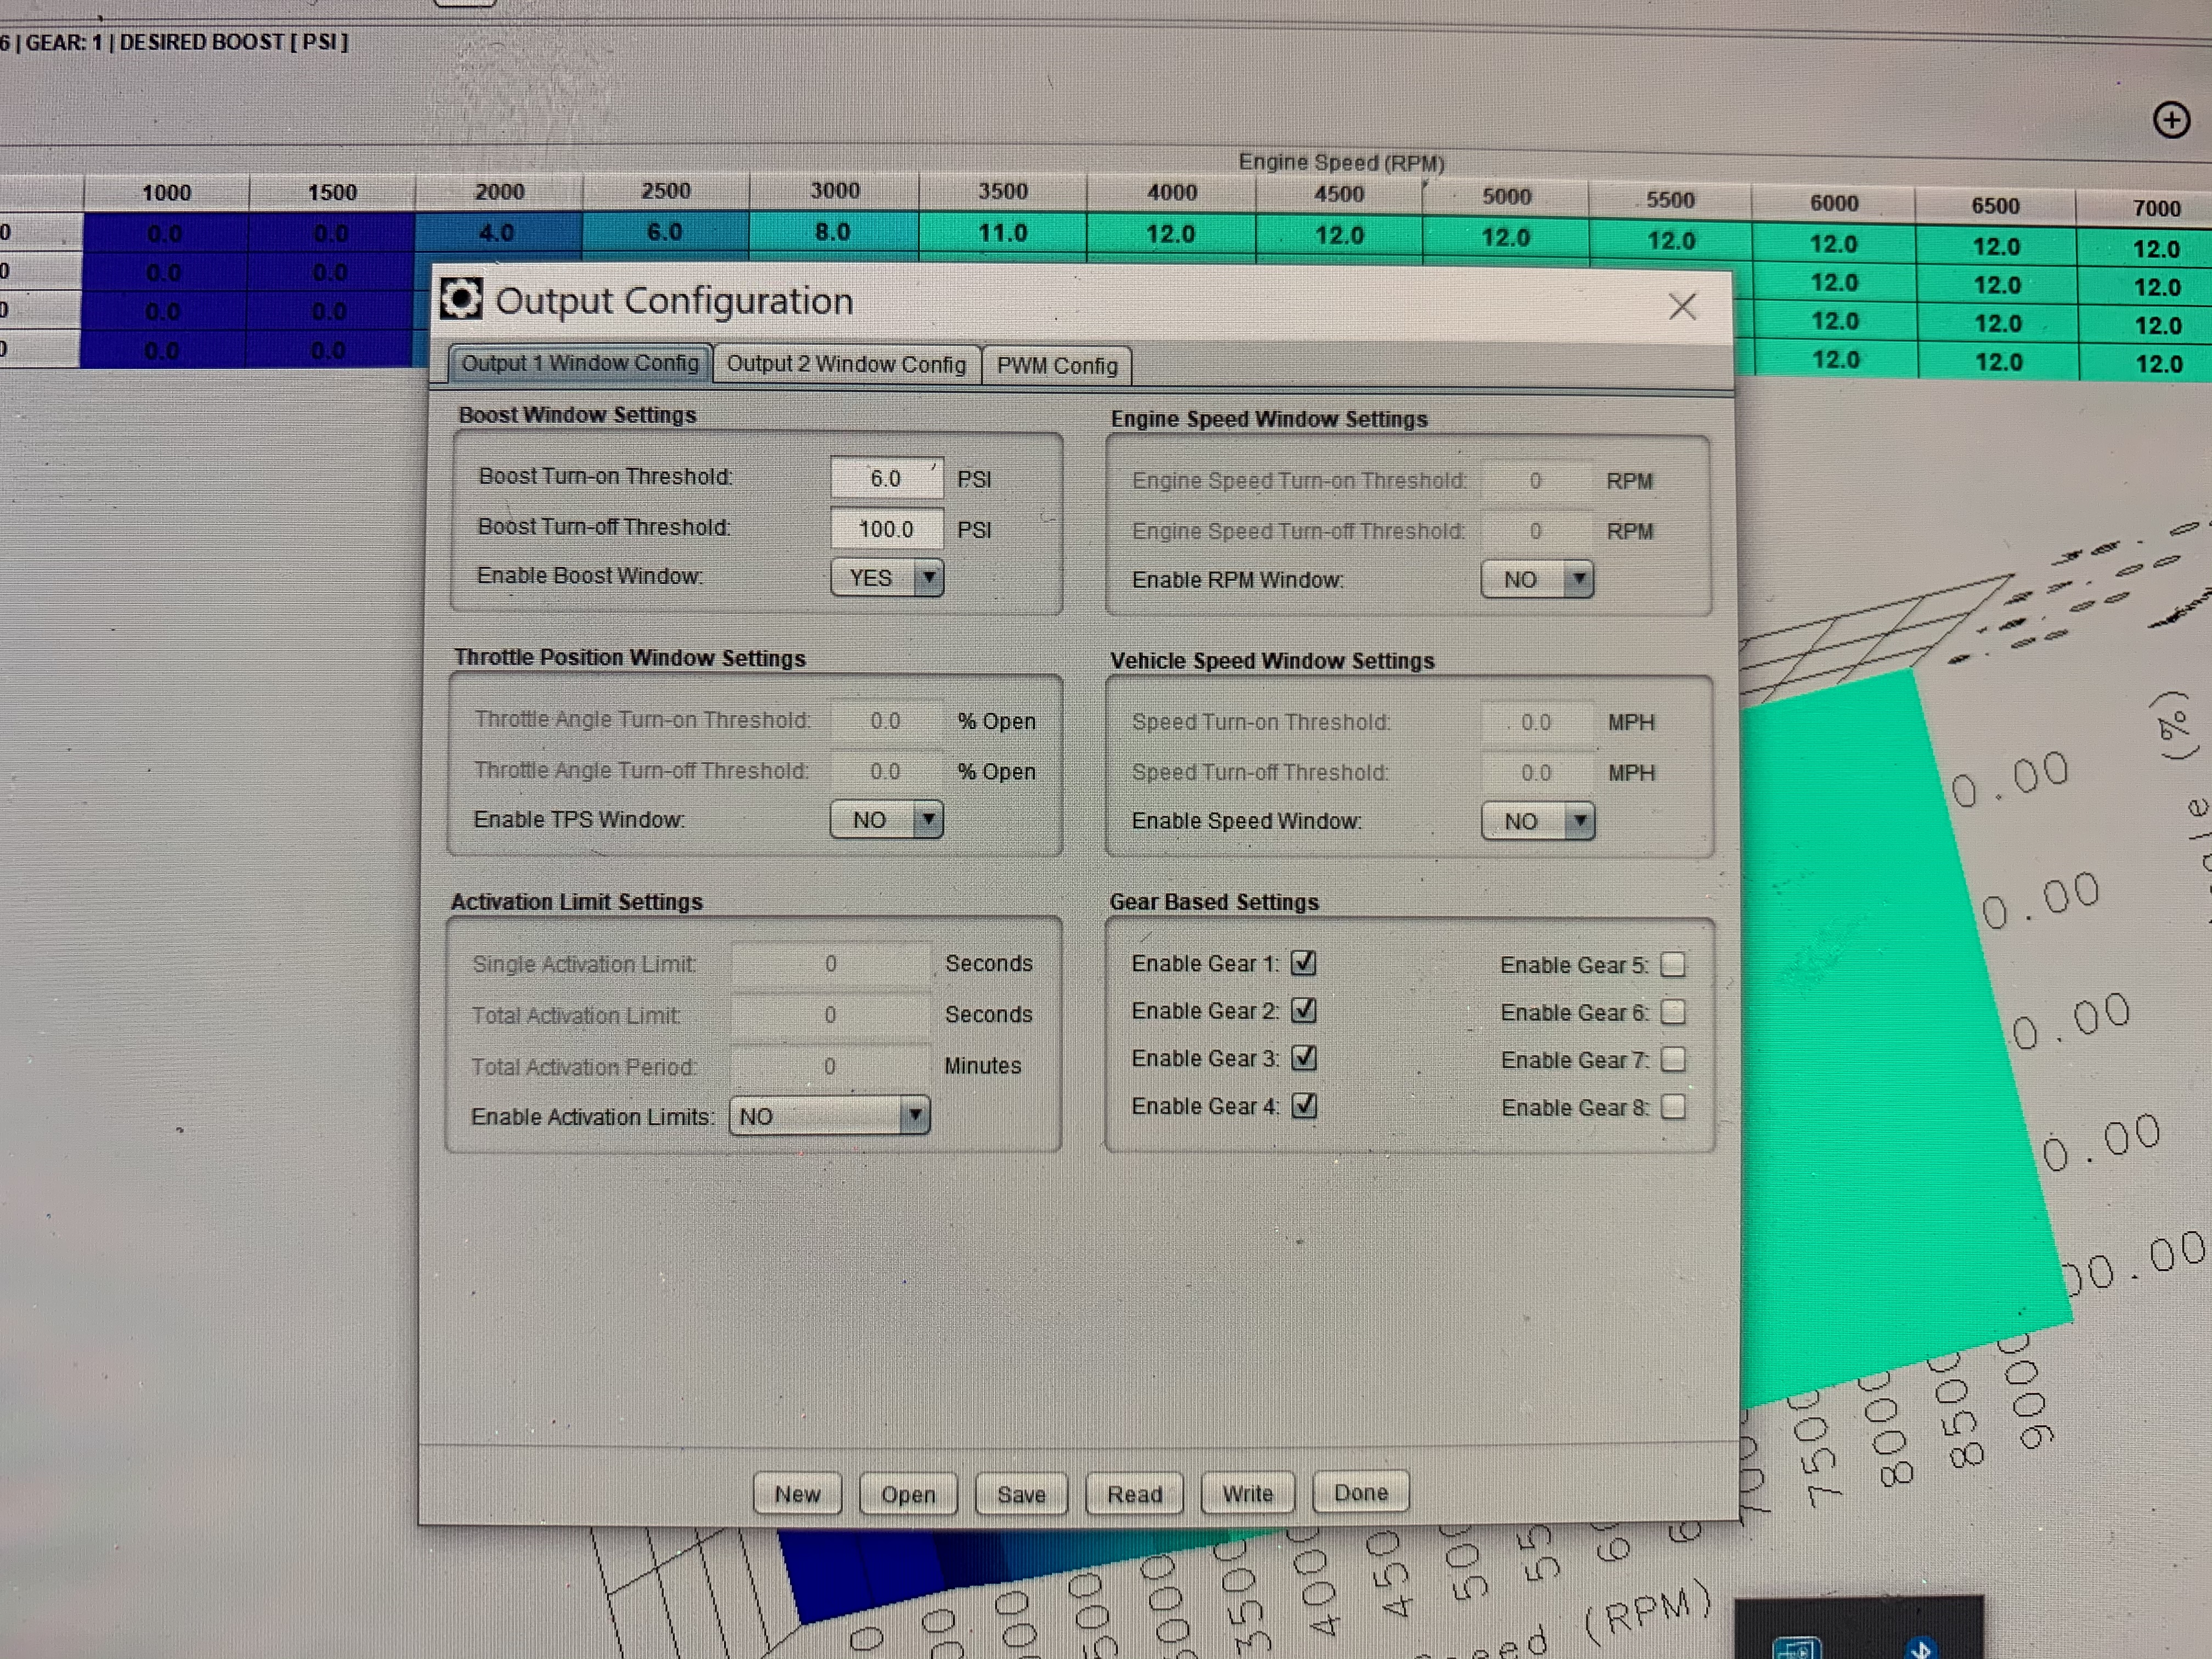Enable Gear 8 checkbox
The width and height of the screenshot is (2212, 1659).
pyautogui.click(x=1672, y=1108)
